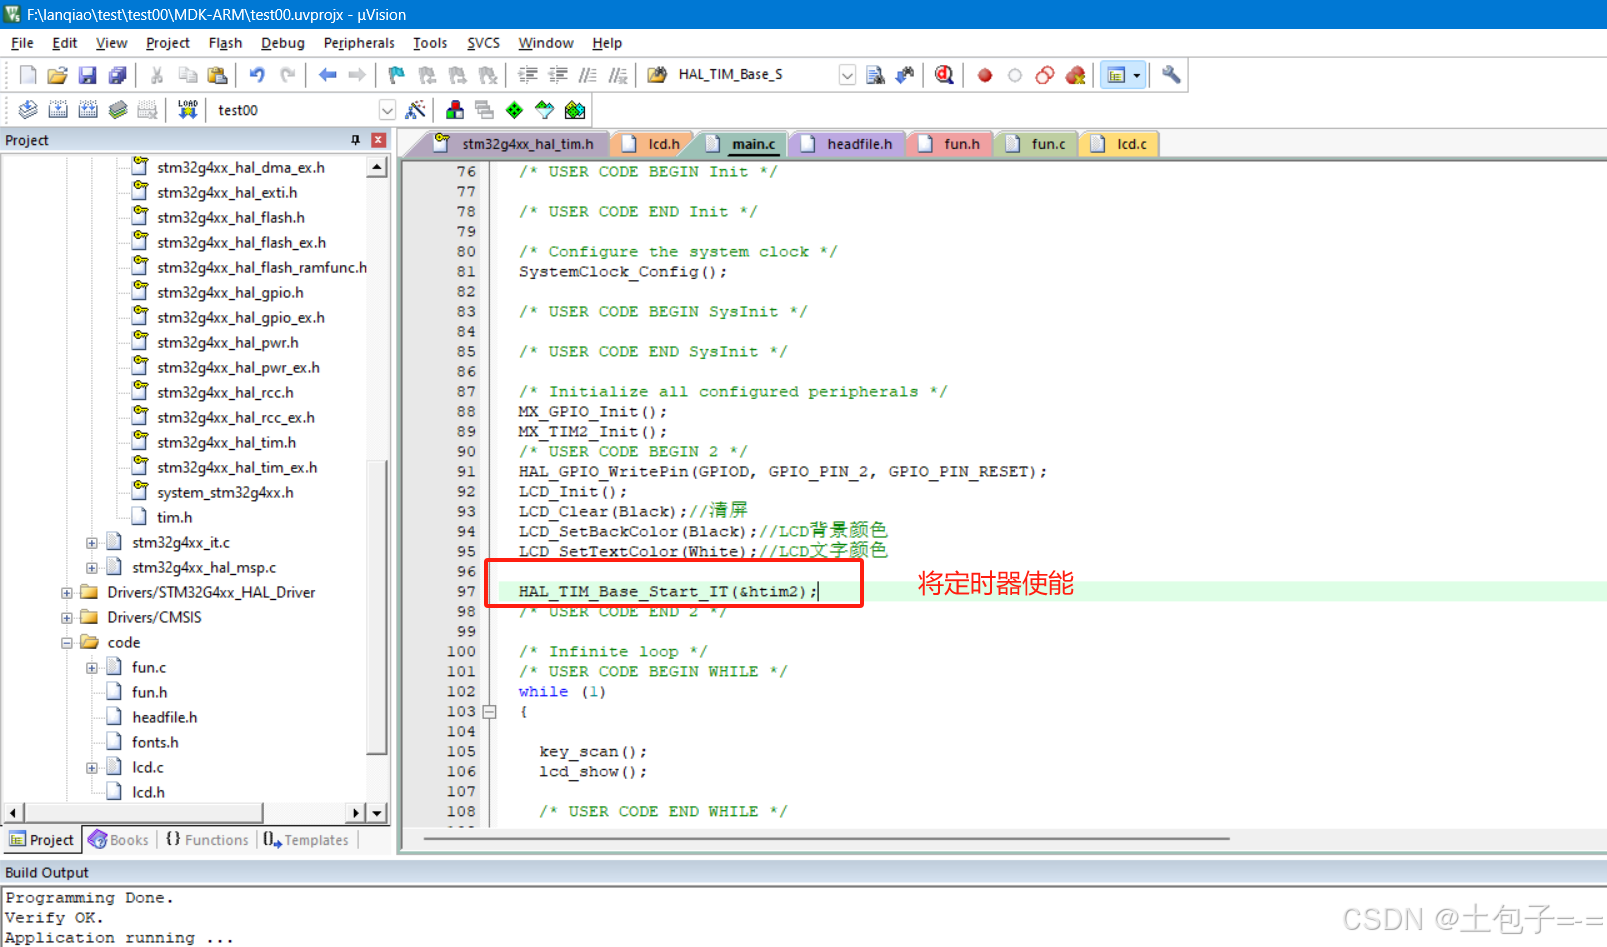Switch to the Books panel tab
This screenshot has height=947, width=1607.
[118, 840]
